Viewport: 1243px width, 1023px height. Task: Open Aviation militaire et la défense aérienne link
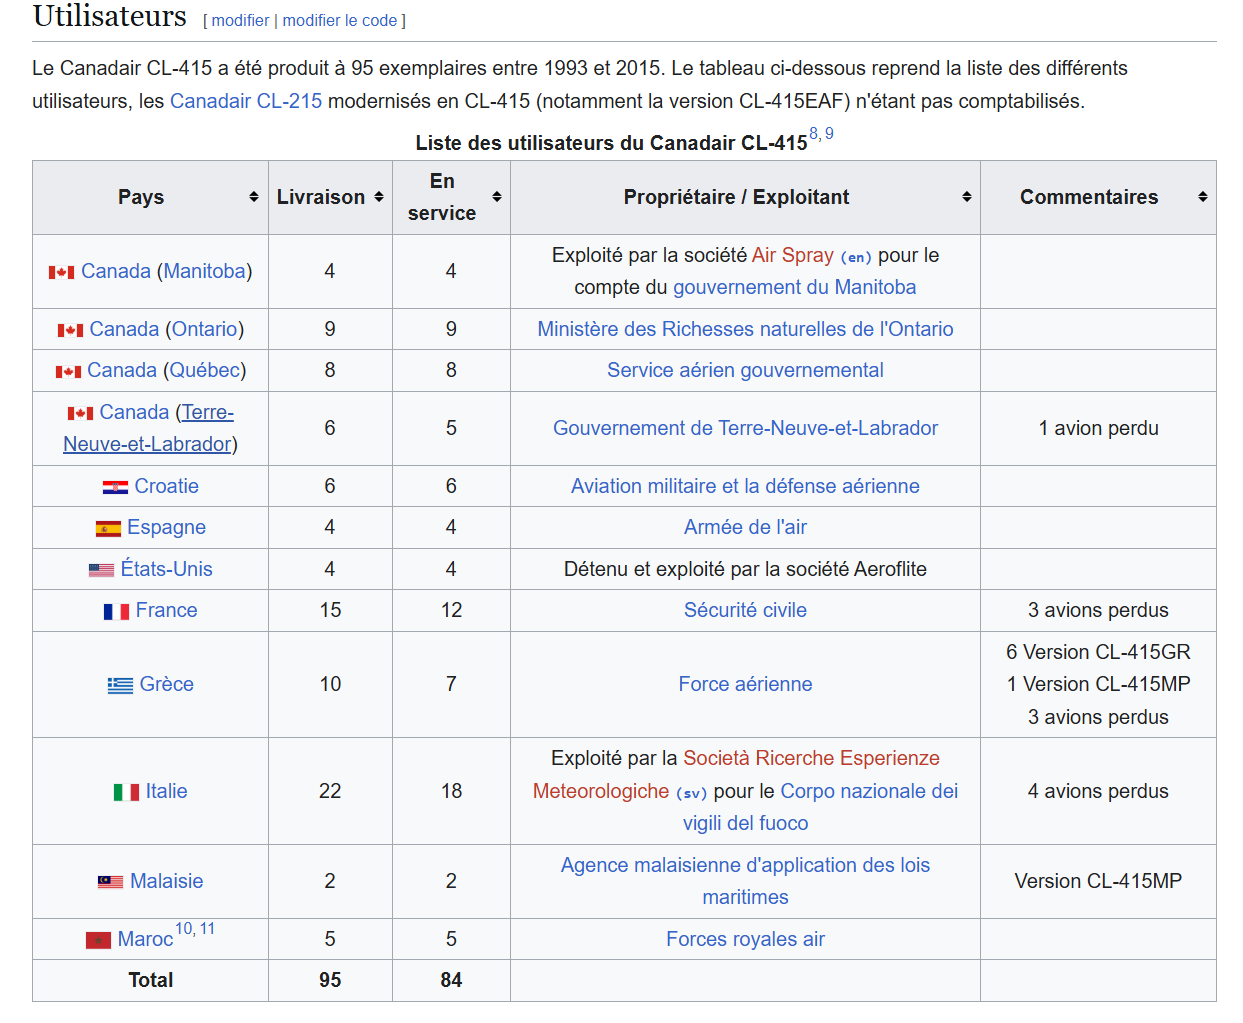pyautogui.click(x=746, y=486)
